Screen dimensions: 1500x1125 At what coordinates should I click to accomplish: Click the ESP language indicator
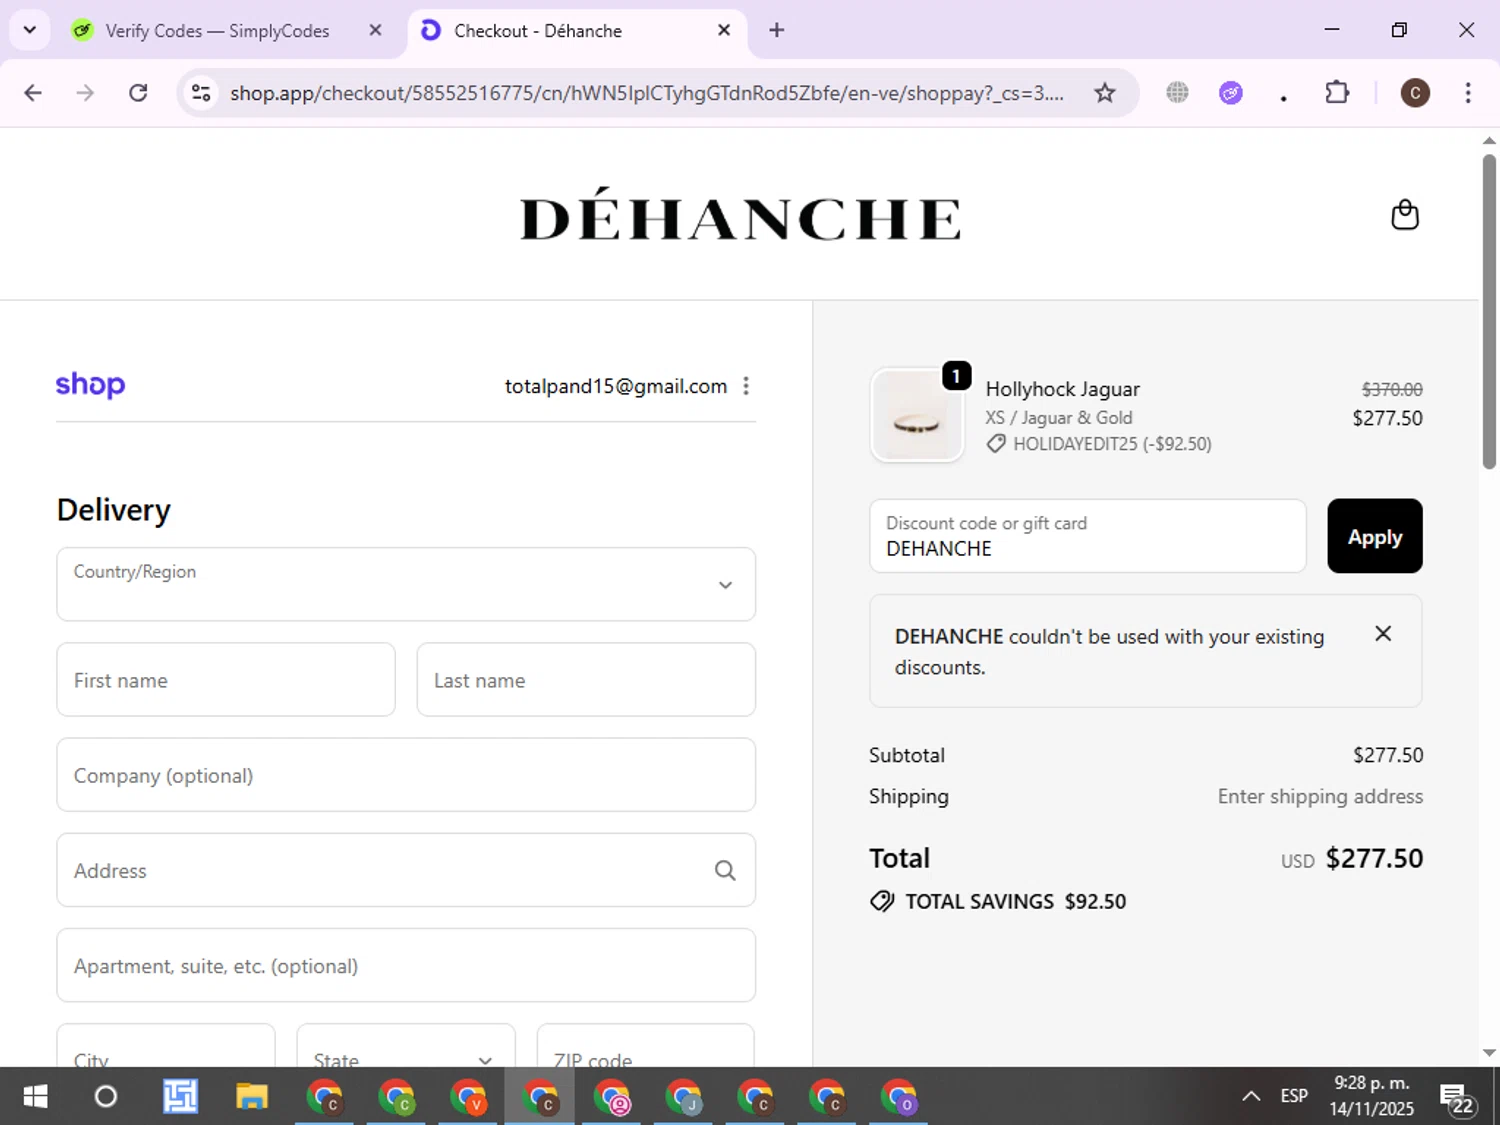point(1294,1096)
